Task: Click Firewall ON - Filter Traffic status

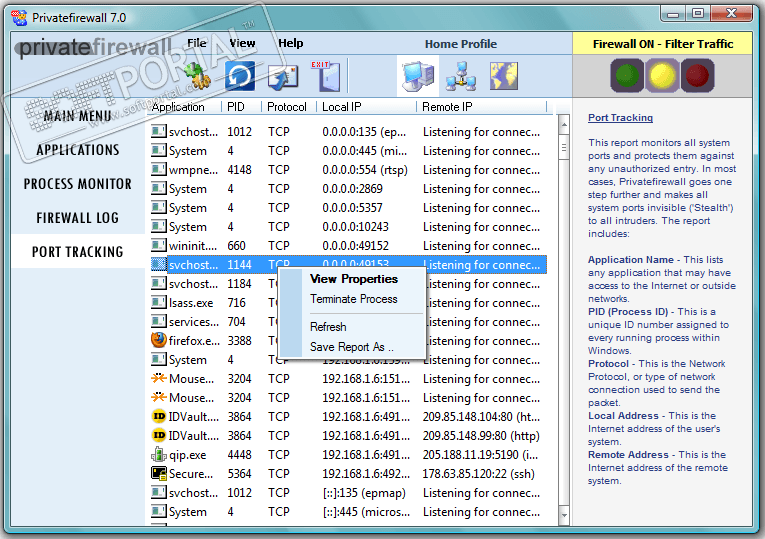Action: (663, 44)
